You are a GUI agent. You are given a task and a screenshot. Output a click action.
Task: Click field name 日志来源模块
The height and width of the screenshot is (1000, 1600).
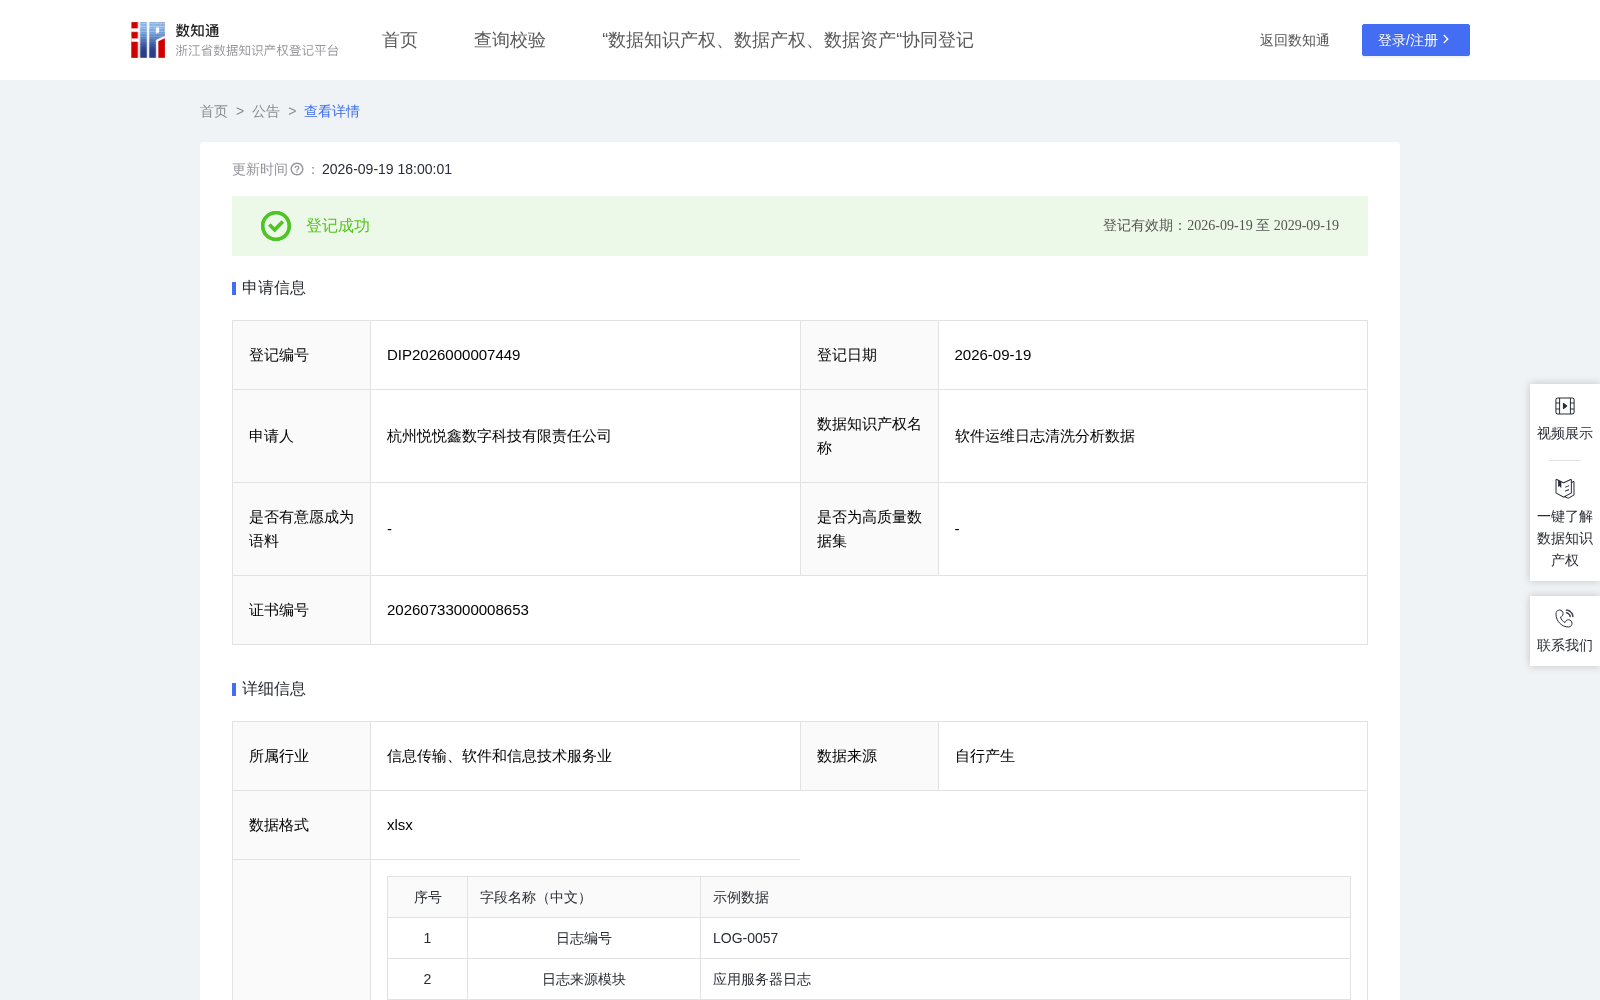(584, 979)
